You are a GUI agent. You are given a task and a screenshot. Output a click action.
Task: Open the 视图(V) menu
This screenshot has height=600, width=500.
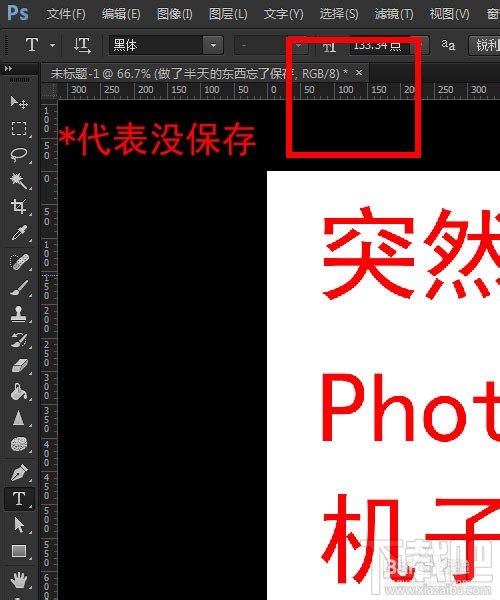click(450, 14)
